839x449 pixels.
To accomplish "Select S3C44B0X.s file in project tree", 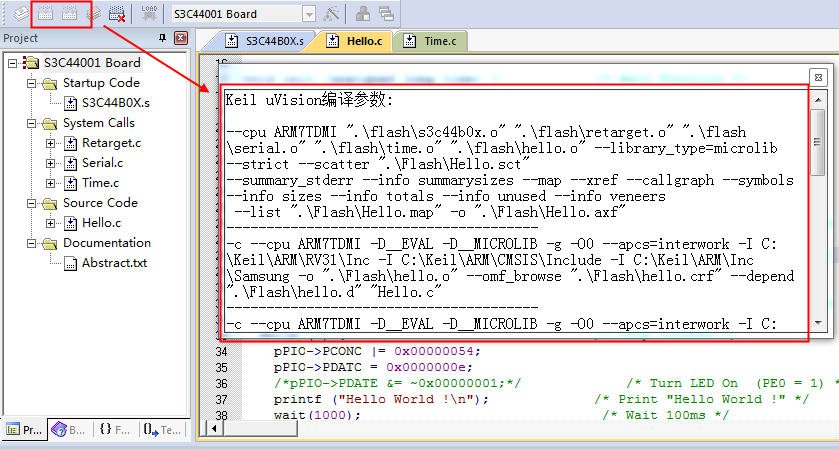I will (x=116, y=103).
